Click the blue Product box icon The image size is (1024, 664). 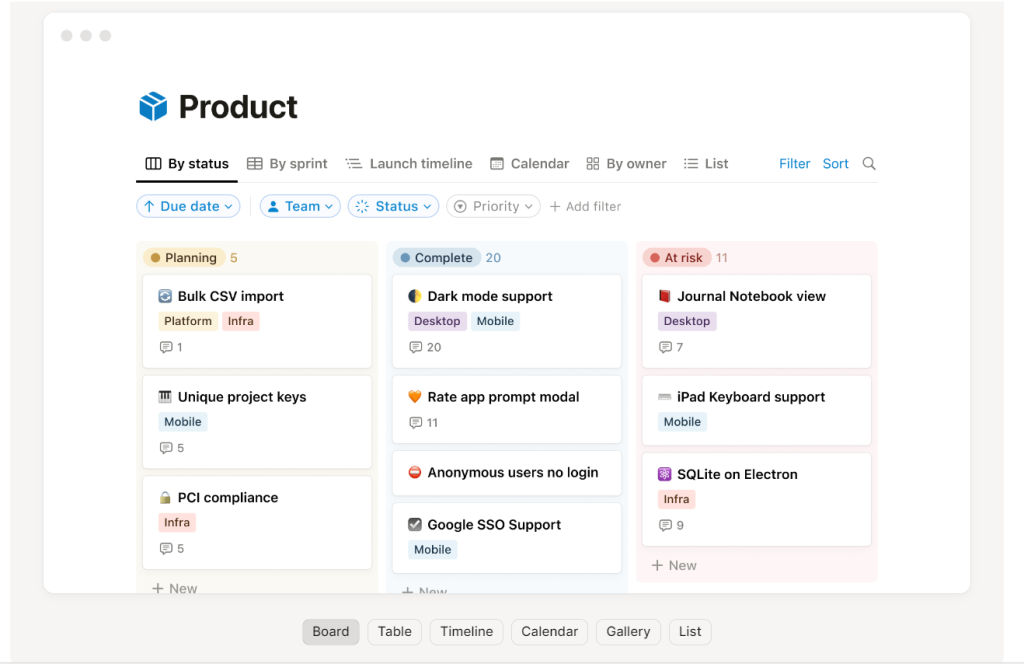pyautogui.click(x=153, y=107)
